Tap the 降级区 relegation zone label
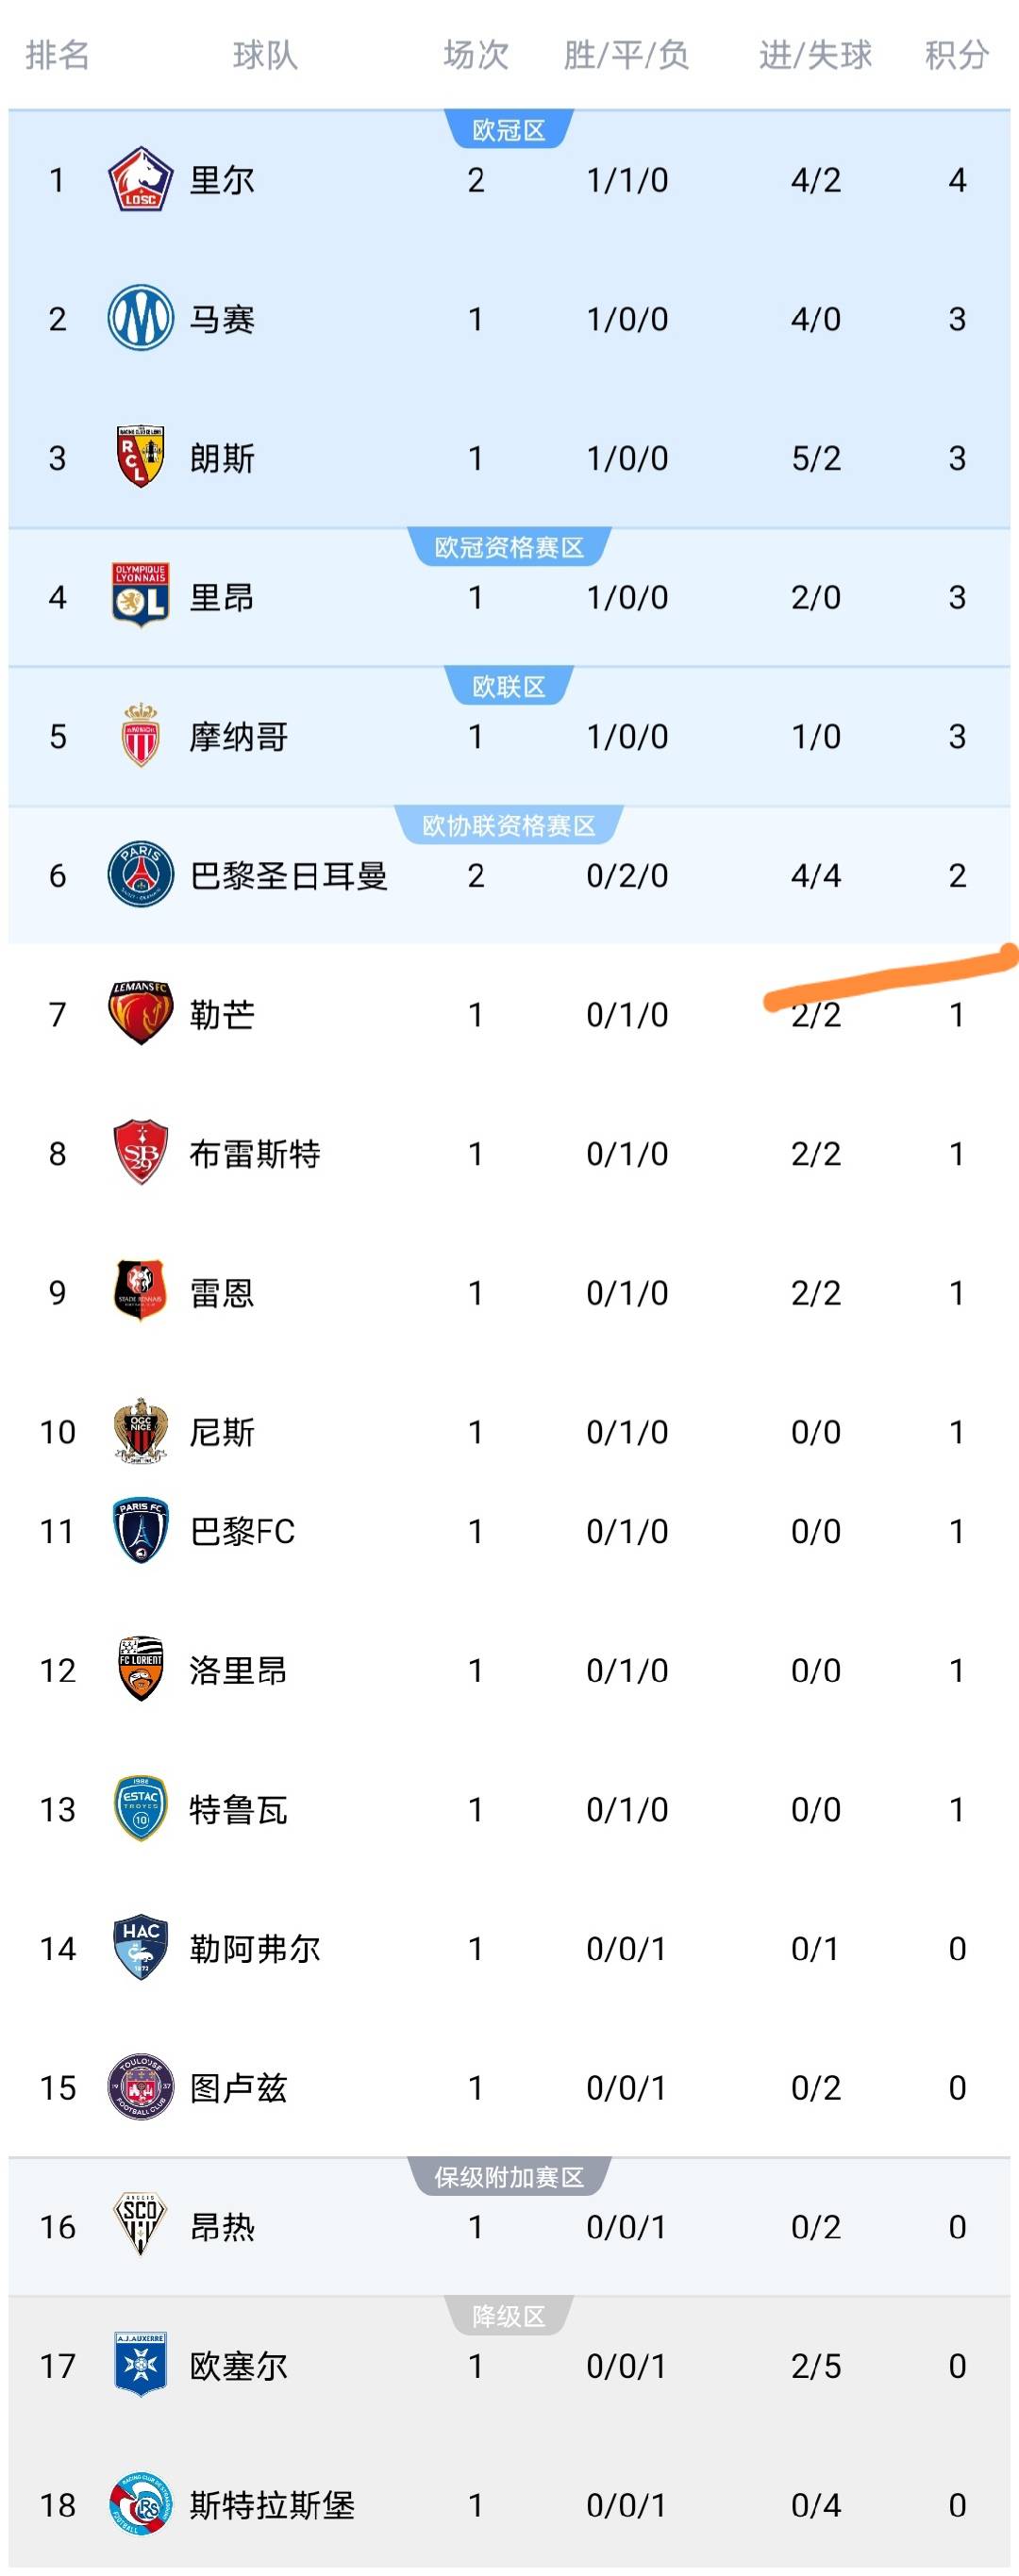 [x=509, y=2316]
